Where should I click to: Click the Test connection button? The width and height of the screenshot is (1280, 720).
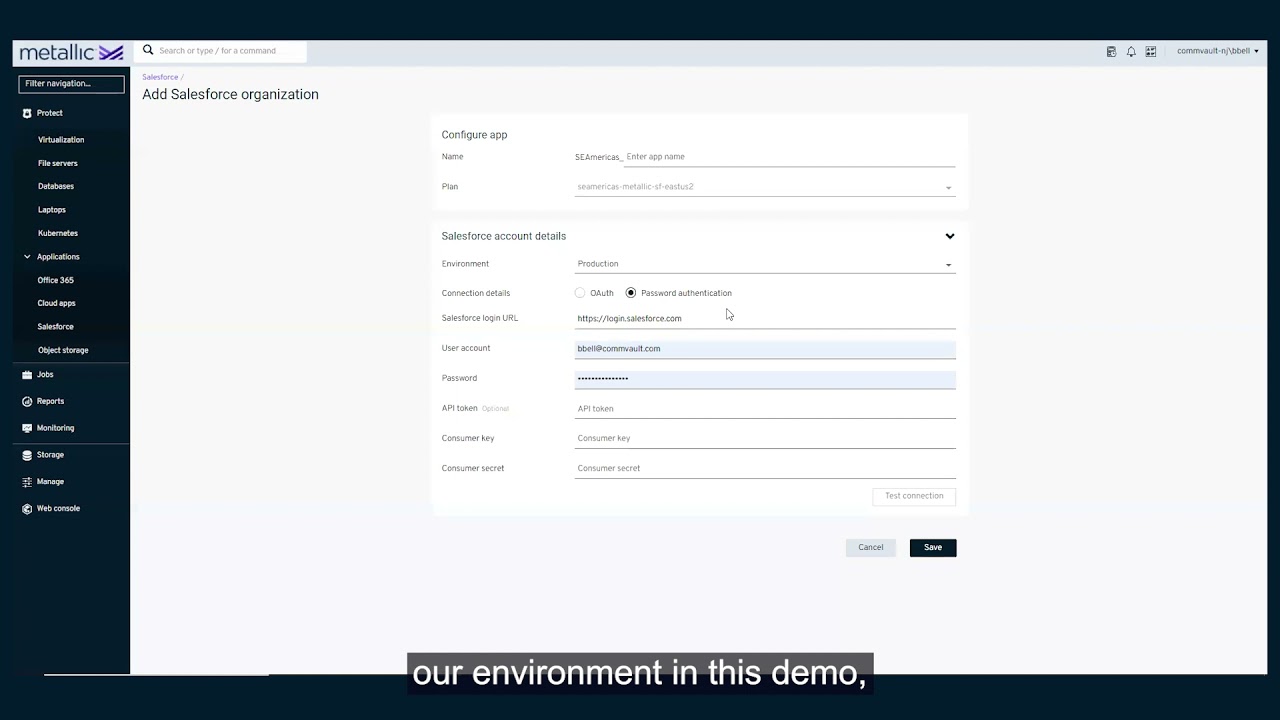914,496
